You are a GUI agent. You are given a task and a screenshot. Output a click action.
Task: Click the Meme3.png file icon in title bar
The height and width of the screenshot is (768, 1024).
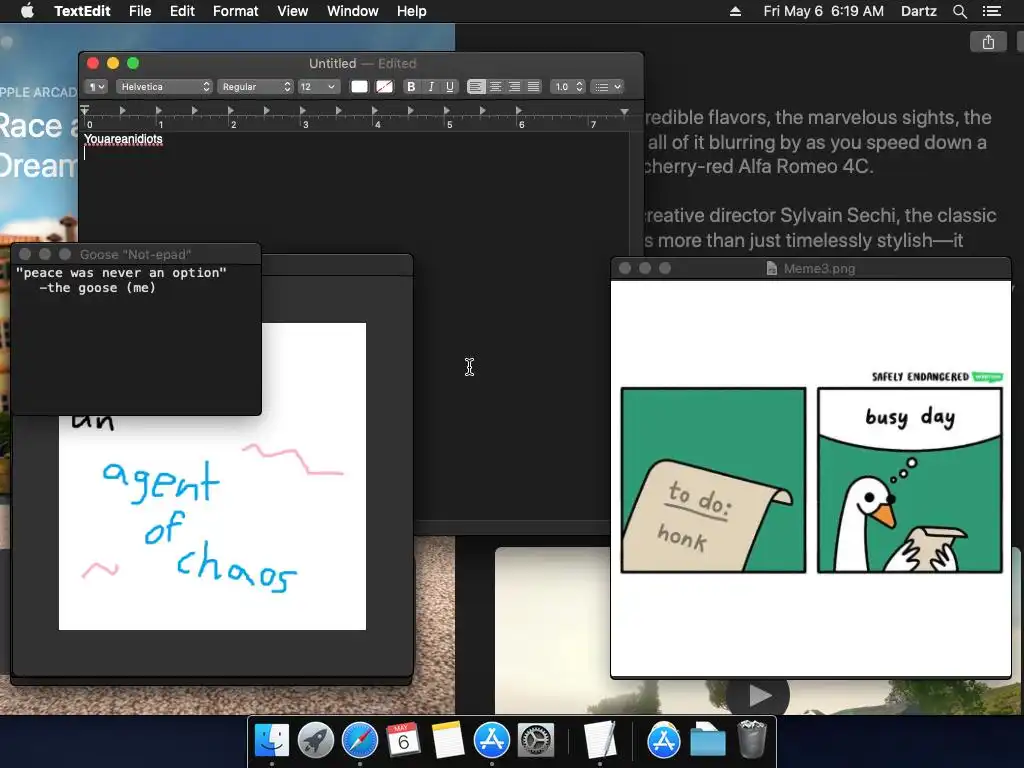(771, 268)
